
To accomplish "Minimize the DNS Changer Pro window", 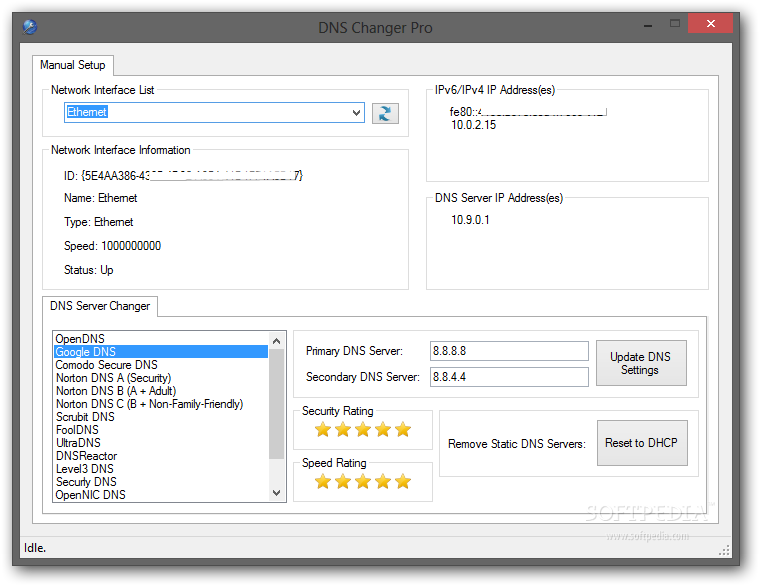I will pyautogui.click(x=648, y=24).
